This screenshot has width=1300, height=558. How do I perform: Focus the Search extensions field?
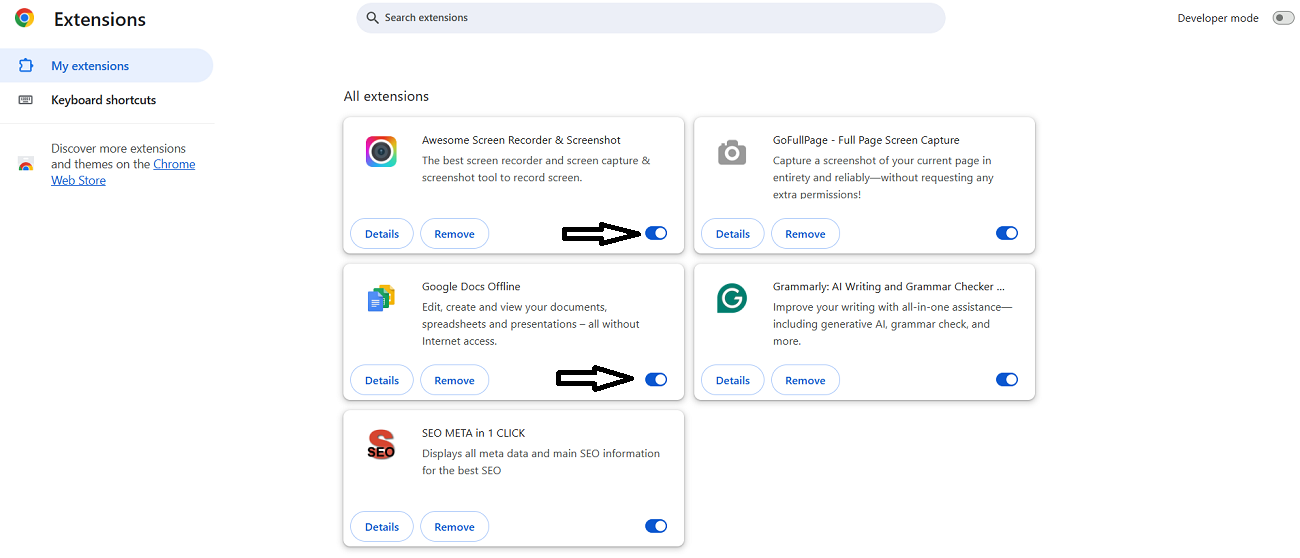tap(650, 18)
